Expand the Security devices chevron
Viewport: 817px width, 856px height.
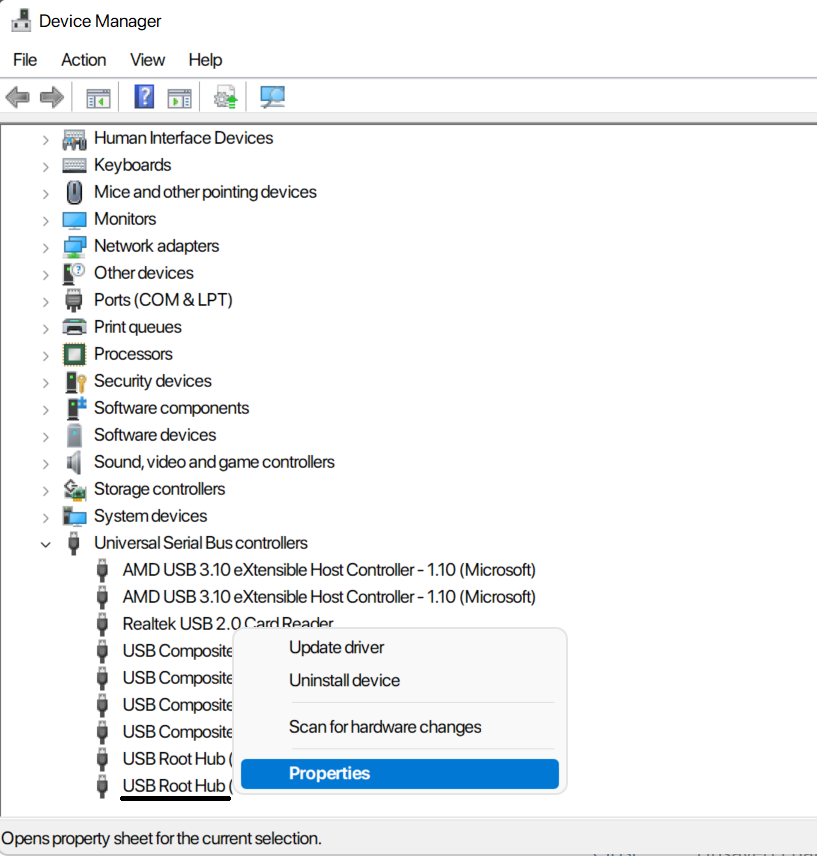tap(45, 383)
